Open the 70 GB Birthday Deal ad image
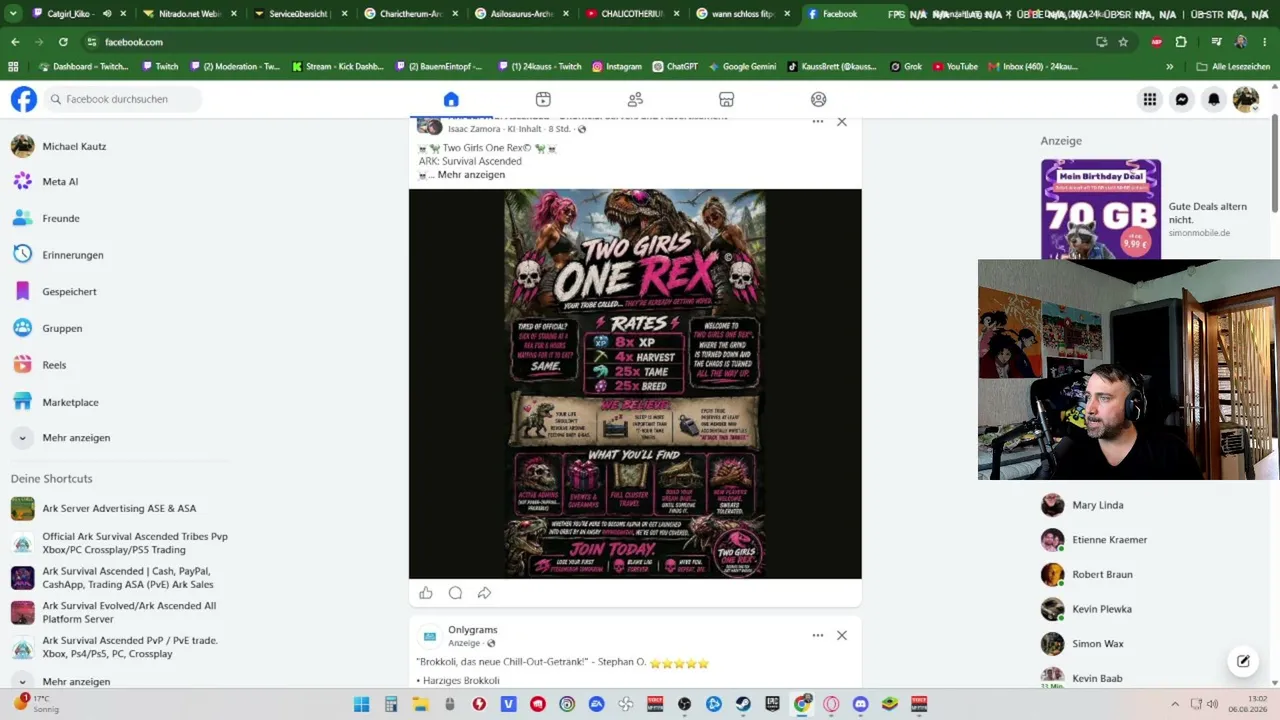The height and width of the screenshot is (720, 1280). [1100, 209]
